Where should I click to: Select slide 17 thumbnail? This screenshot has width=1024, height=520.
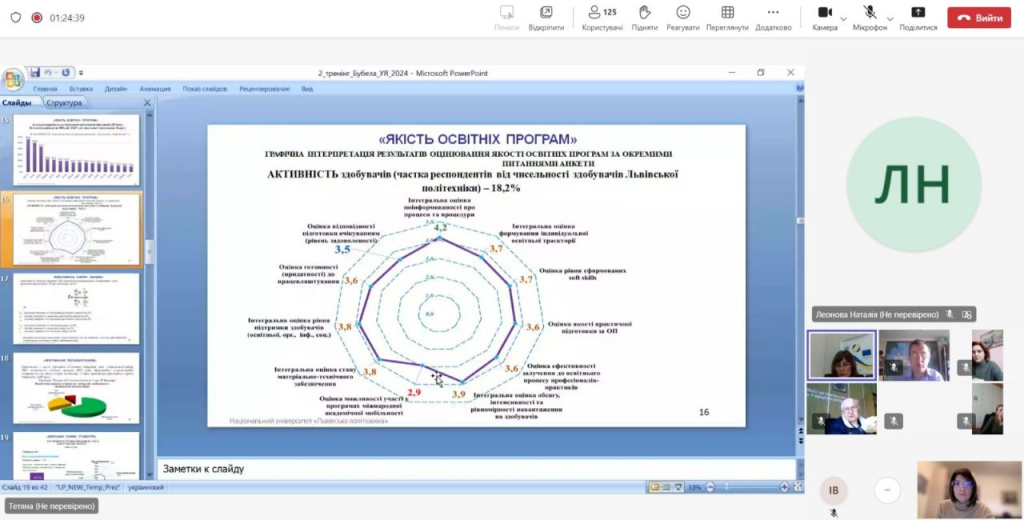tap(76, 308)
